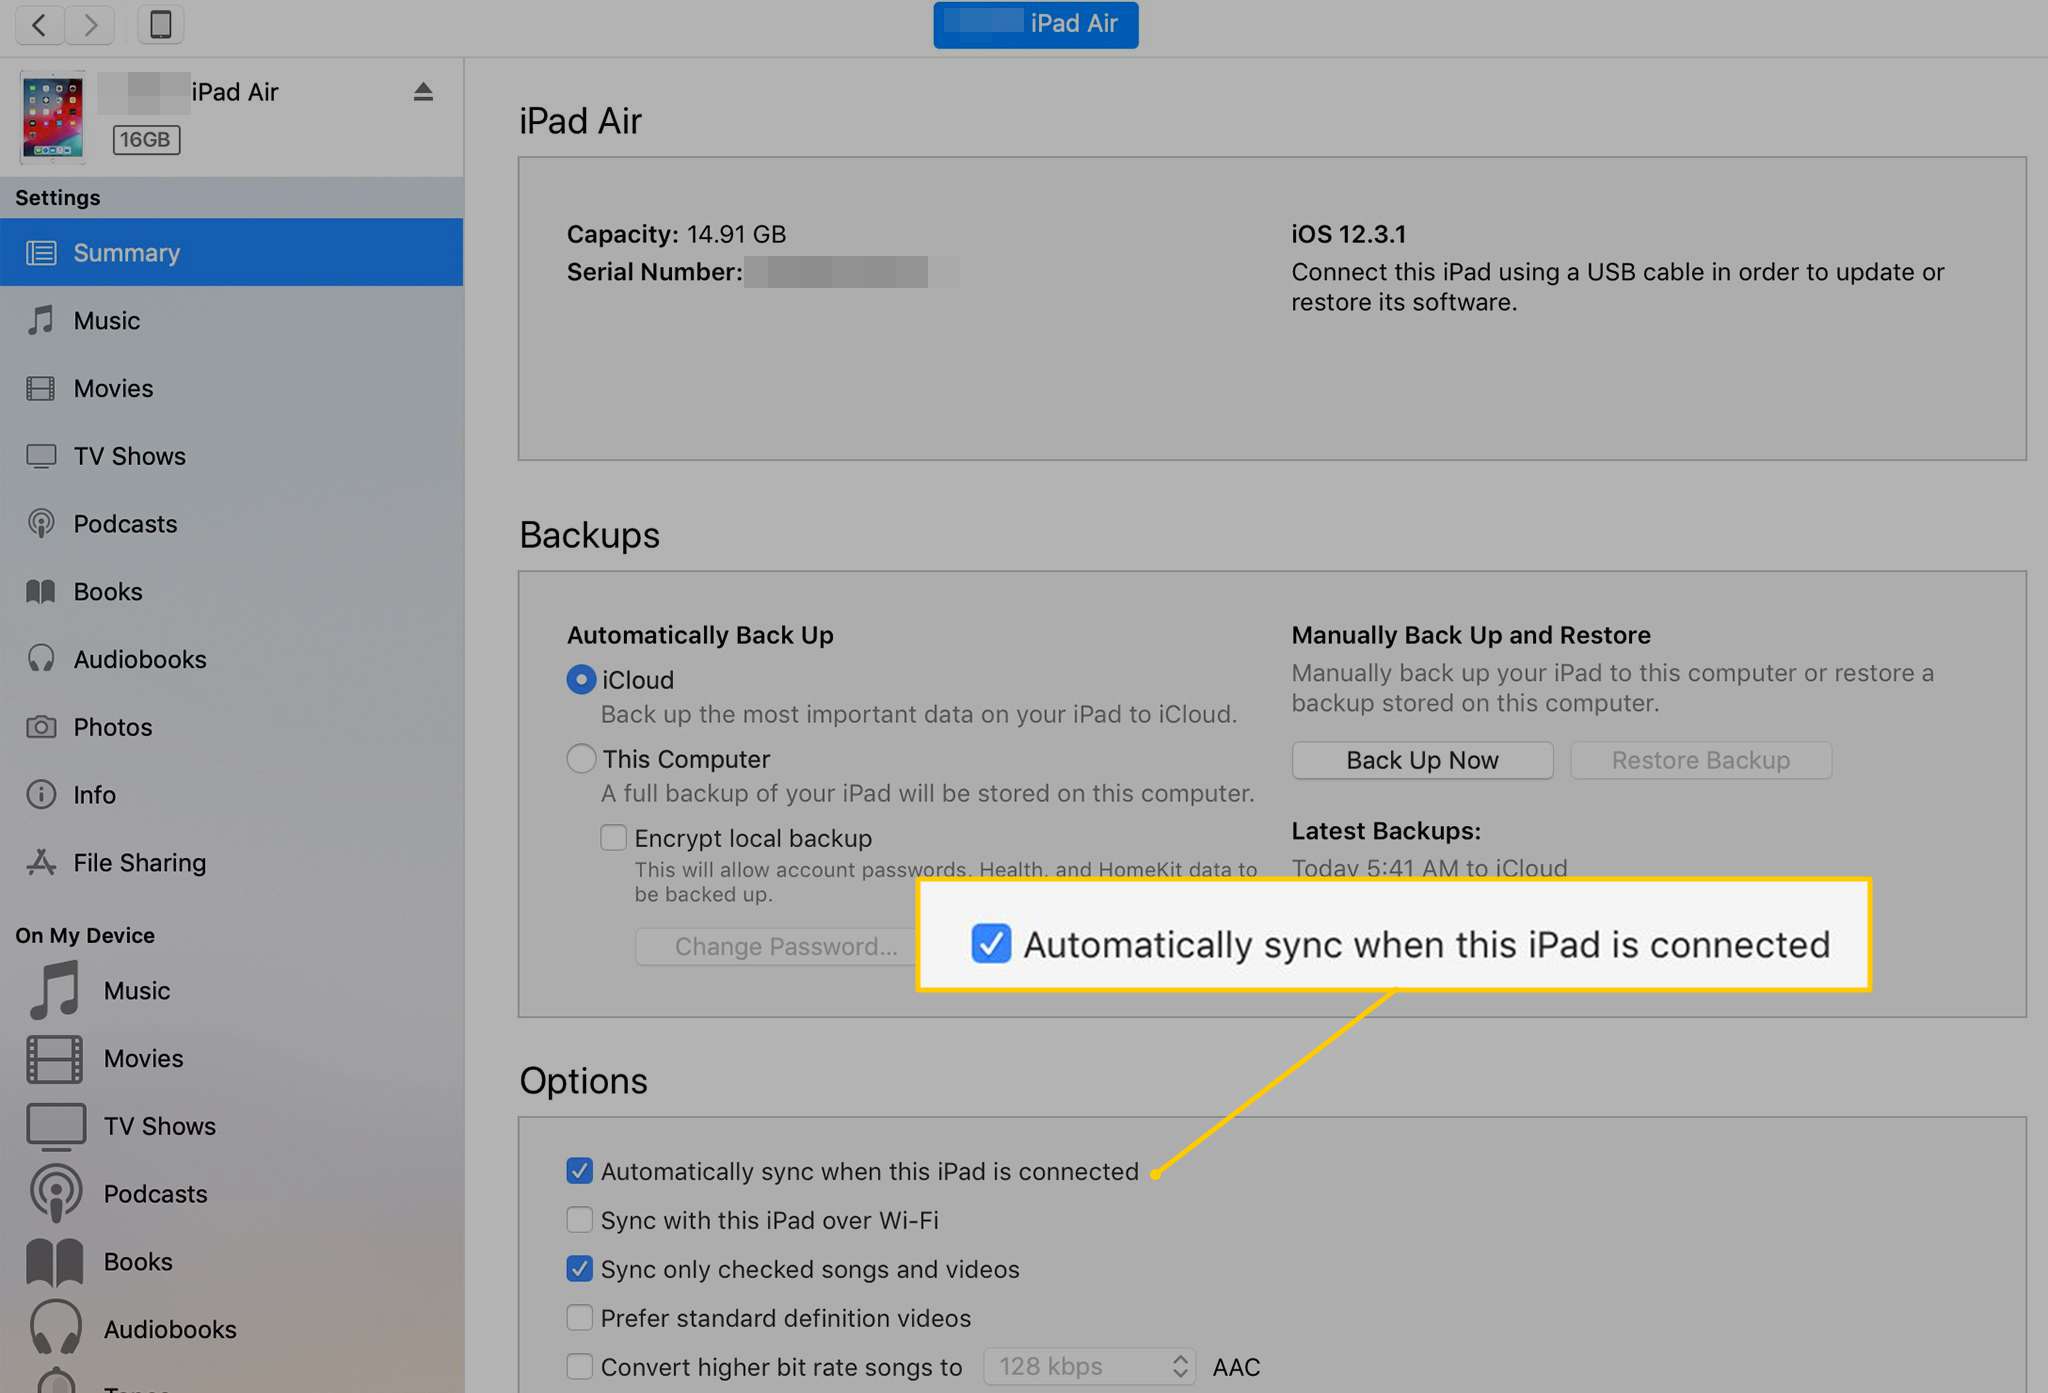Click the TV Shows monitor icon under Settings

pos(41,456)
